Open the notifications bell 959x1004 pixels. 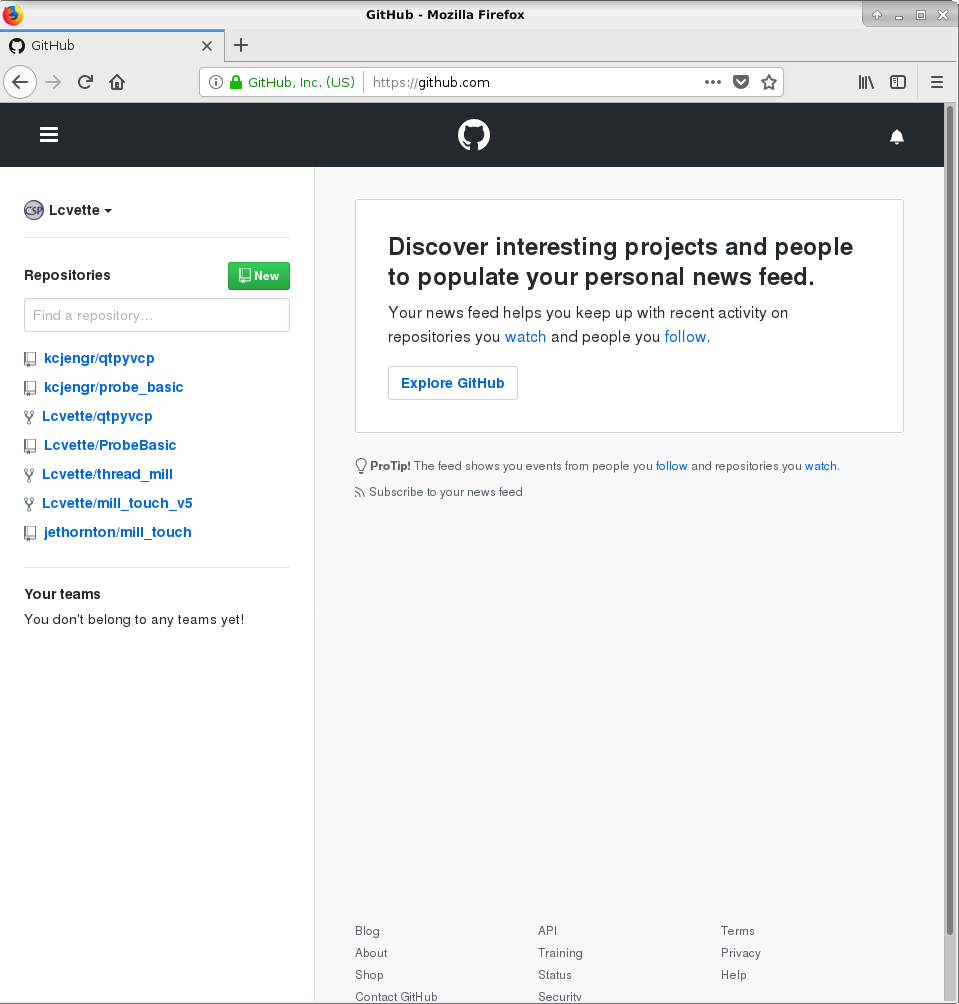click(x=897, y=137)
